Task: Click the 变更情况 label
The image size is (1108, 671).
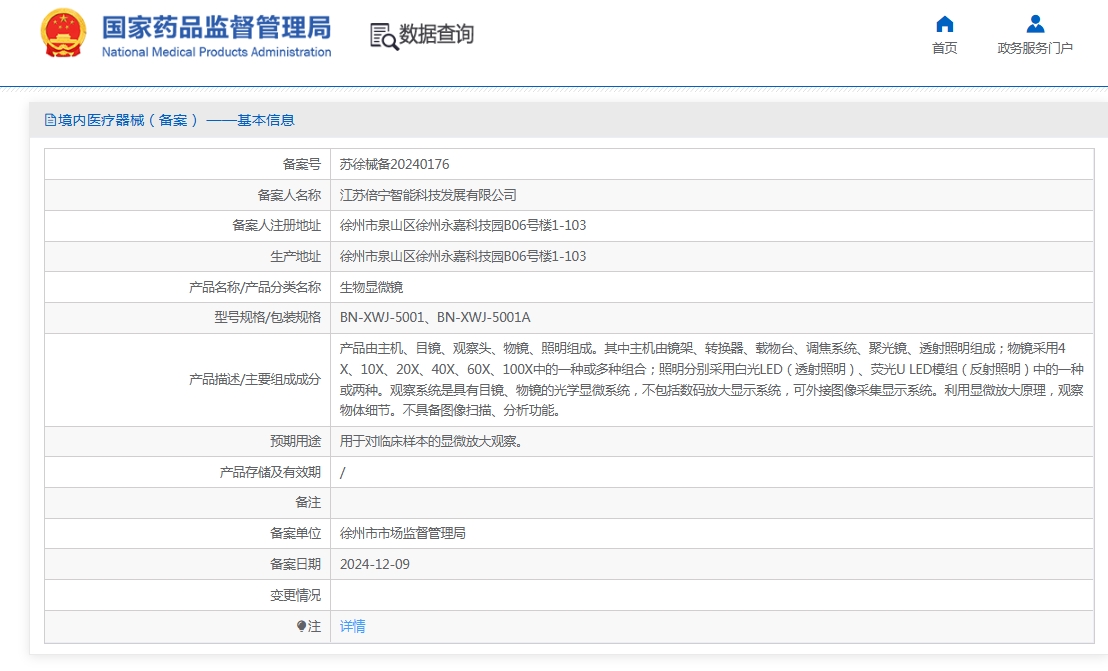Action: 295,595
